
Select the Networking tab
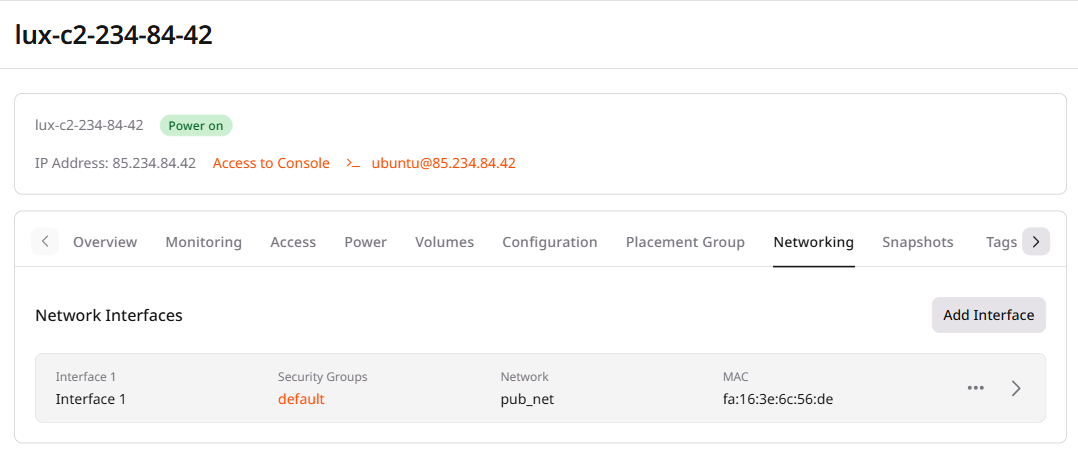pos(814,242)
